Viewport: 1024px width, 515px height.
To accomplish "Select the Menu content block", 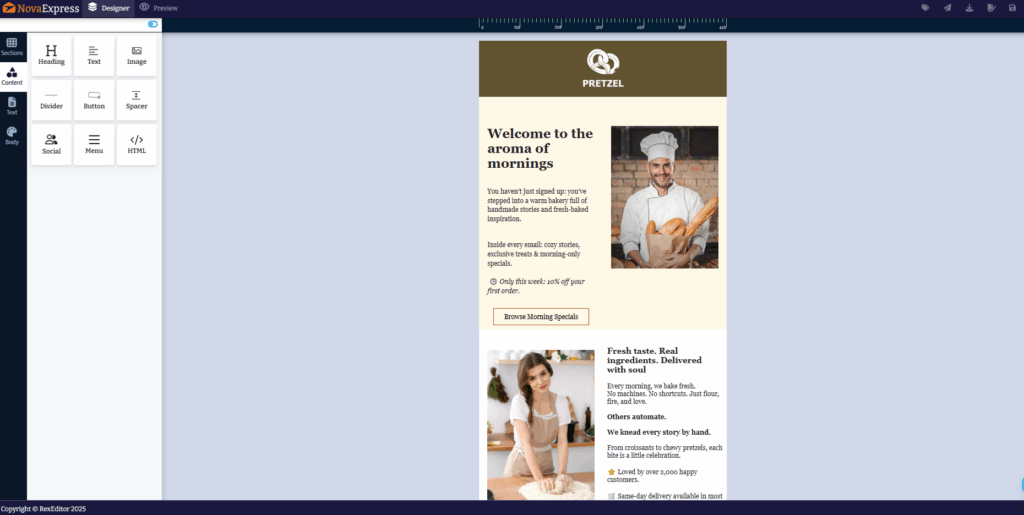I will point(94,145).
